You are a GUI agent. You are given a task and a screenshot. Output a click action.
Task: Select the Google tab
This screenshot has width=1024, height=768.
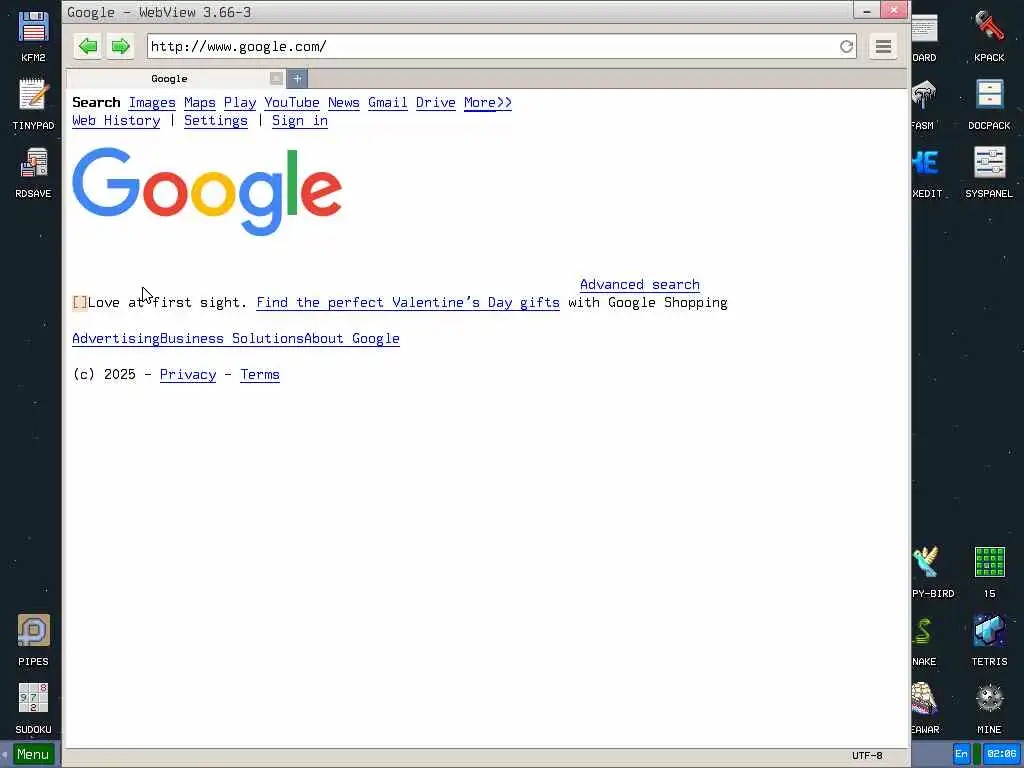pyautogui.click(x=169, y=78)
